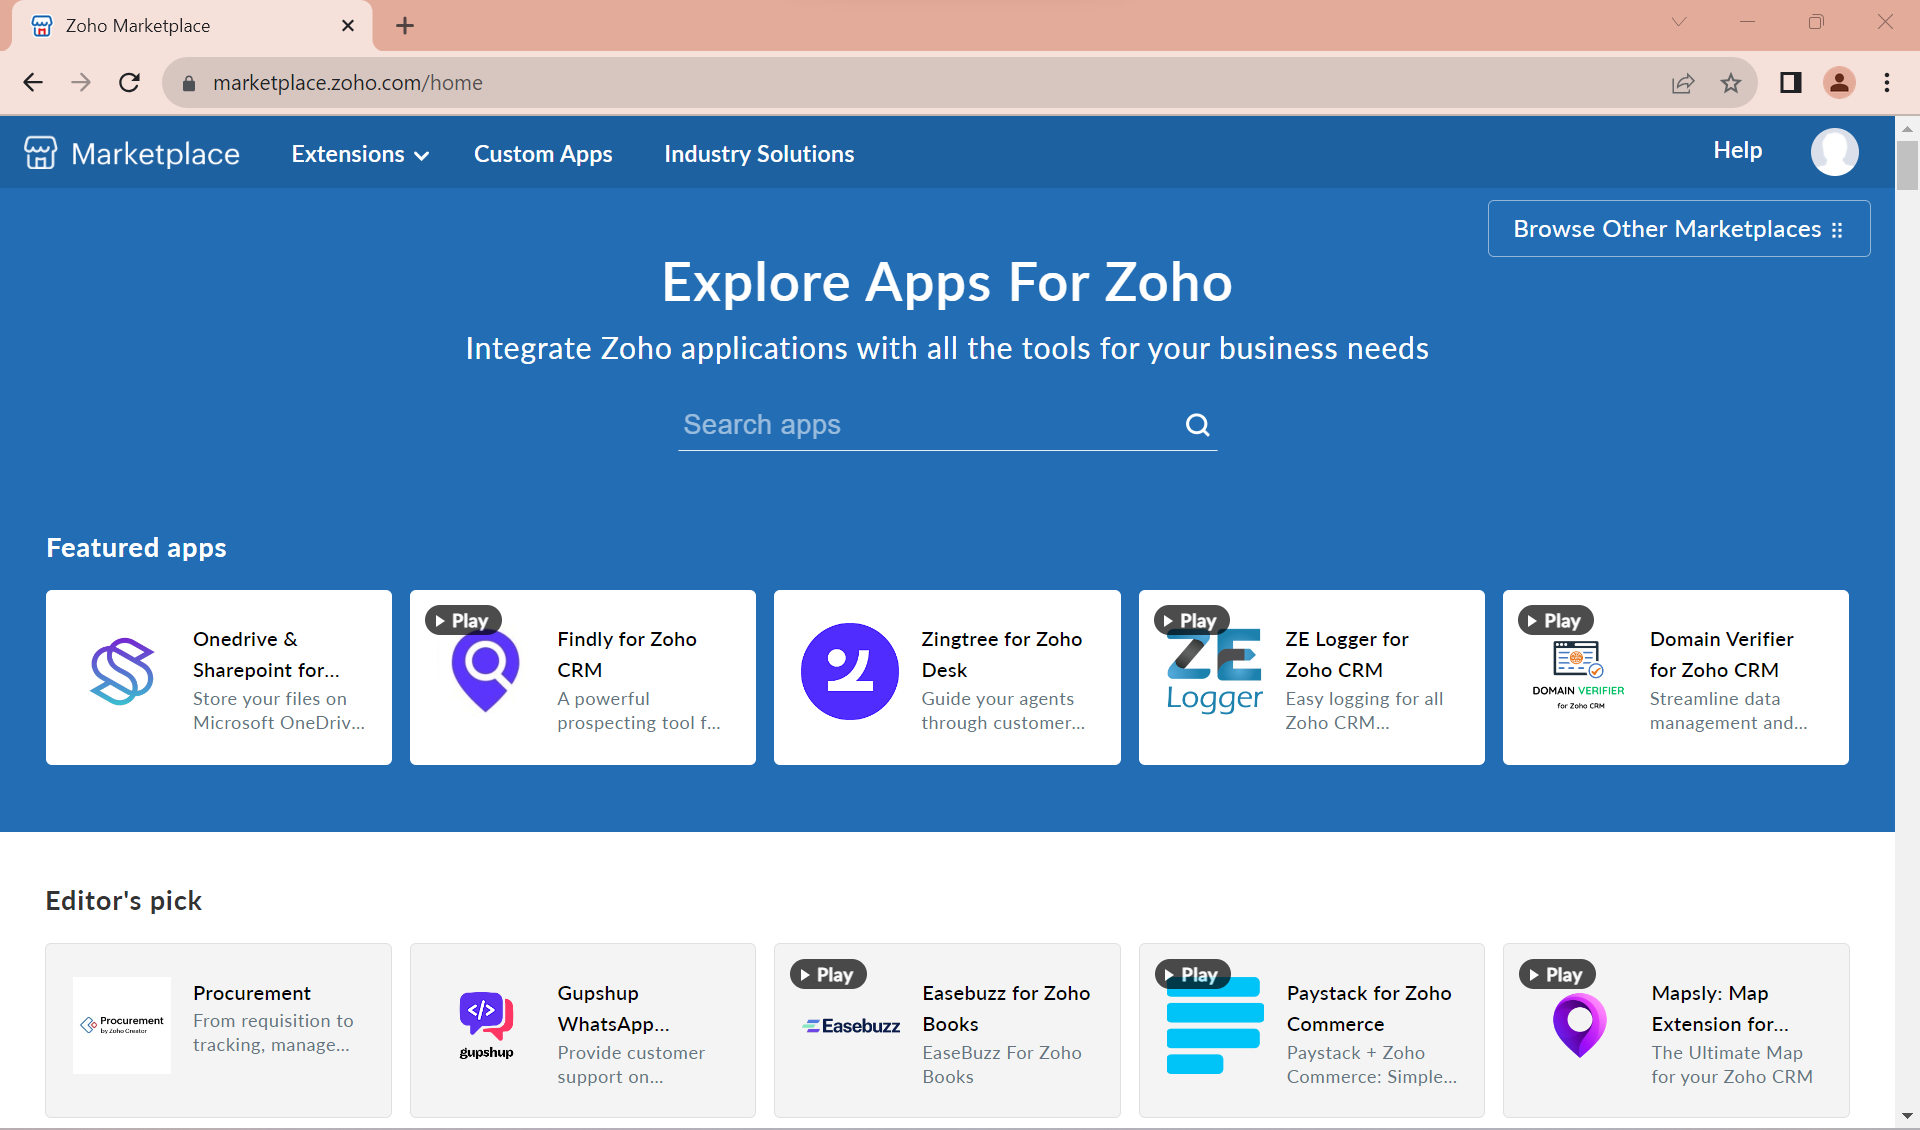The height and width of the screenshot is (1130, 1920).
Task: Click the Onedrive & Sharepoint app icon
Action: (122, 671)
